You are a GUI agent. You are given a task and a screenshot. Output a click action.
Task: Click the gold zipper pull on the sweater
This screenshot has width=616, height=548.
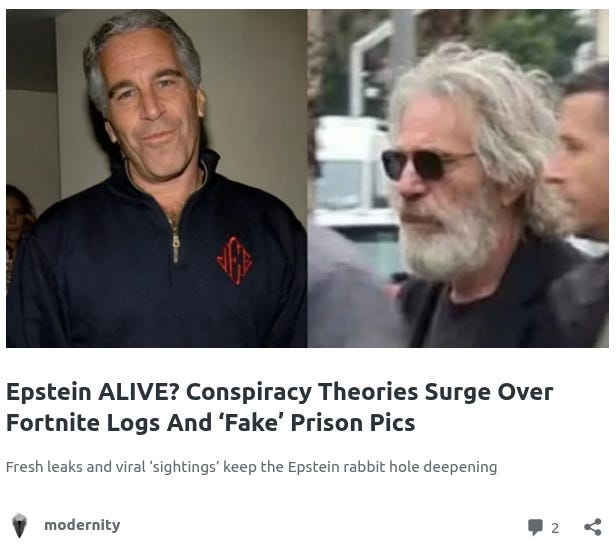(176, 245)
